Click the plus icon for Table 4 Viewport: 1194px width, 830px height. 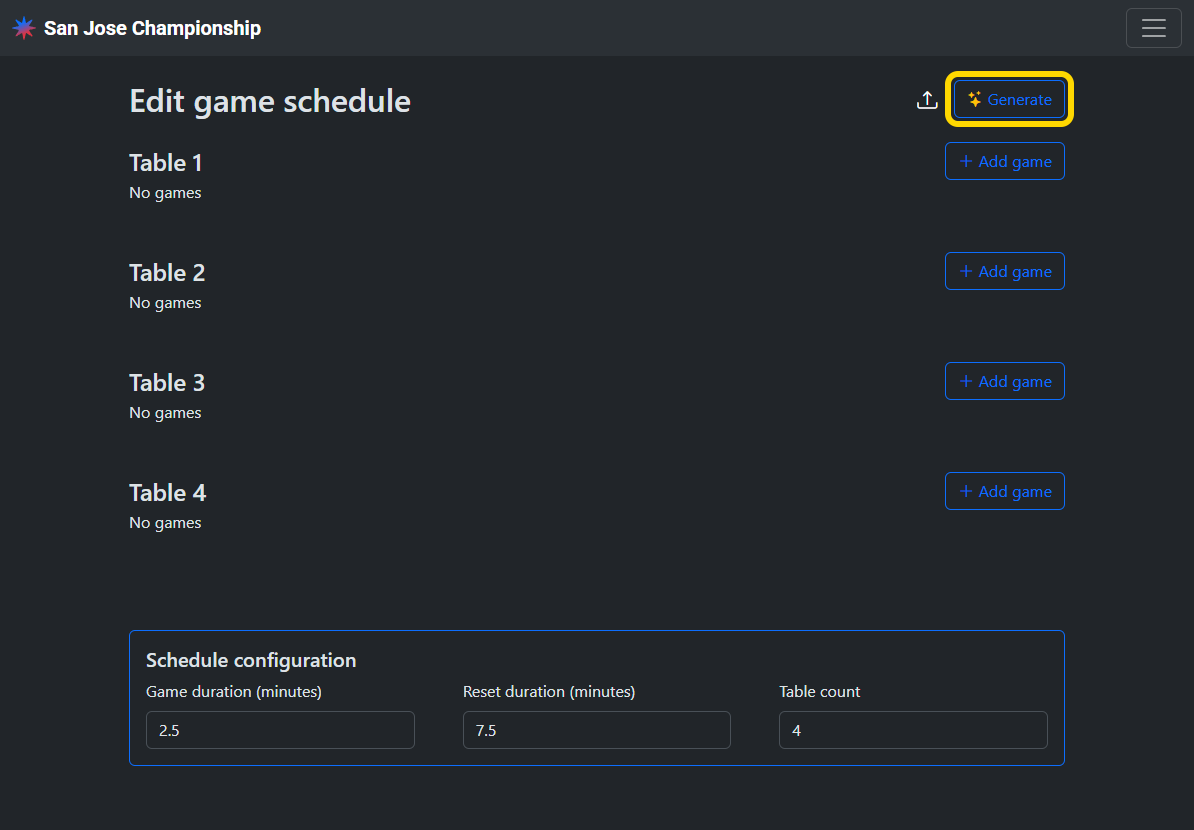tap(966, 491)
